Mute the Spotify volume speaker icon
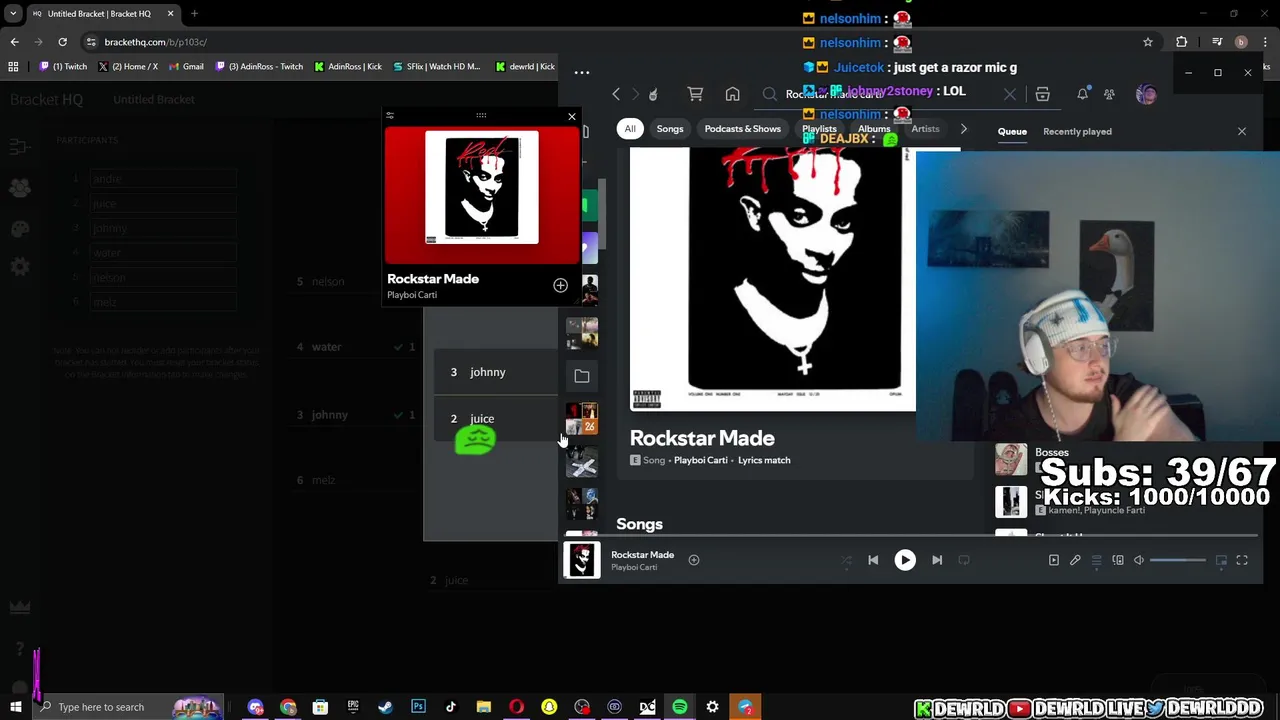Viewport: 1280px width, 720px height. click(1139, 560)
